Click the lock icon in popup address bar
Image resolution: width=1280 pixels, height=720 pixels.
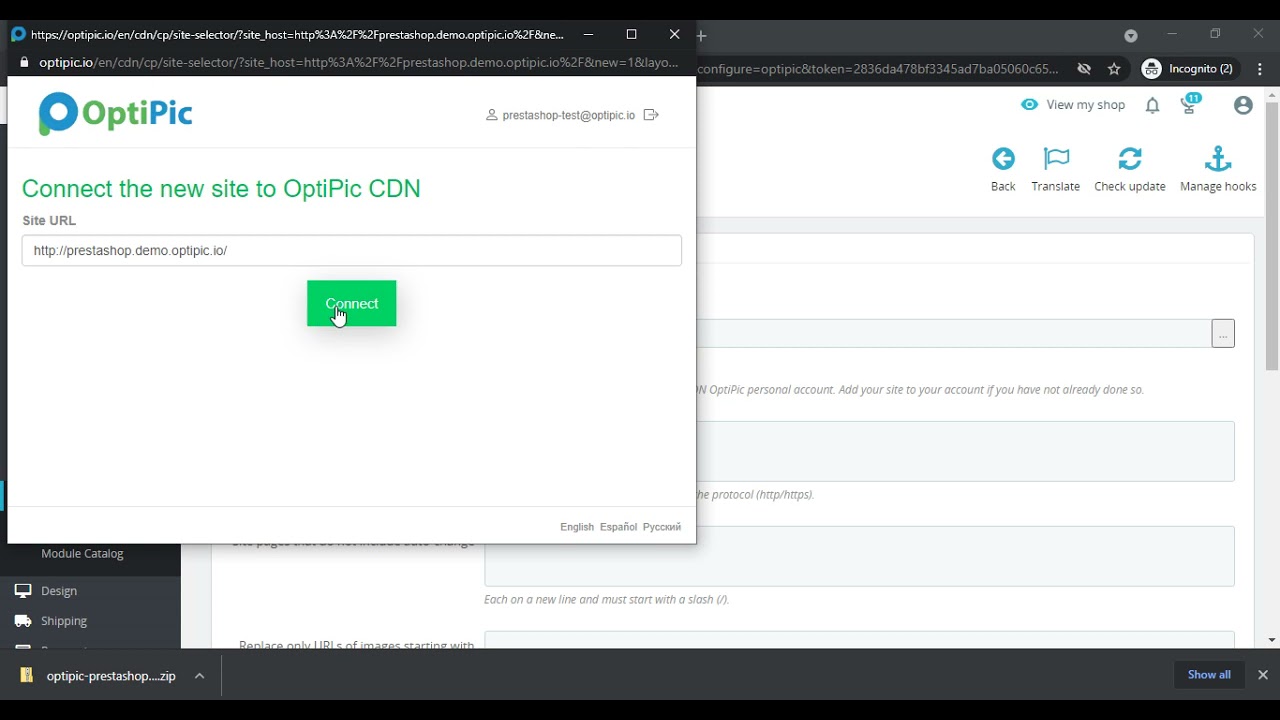coord(25,62)
